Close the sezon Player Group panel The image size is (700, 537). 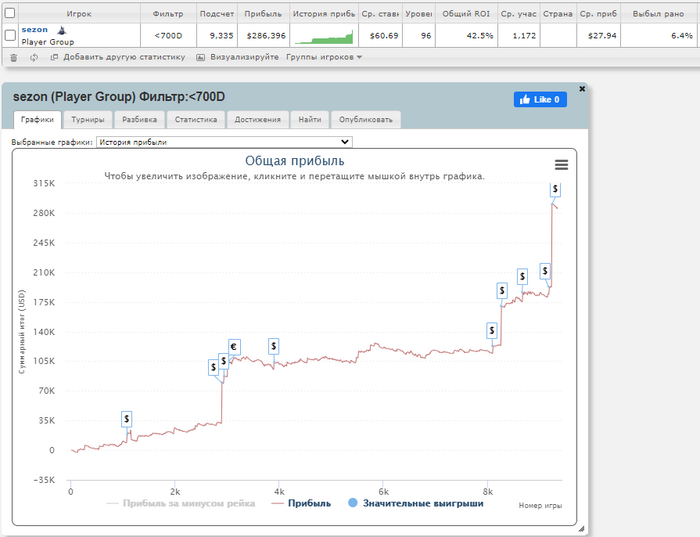(582, 89)
